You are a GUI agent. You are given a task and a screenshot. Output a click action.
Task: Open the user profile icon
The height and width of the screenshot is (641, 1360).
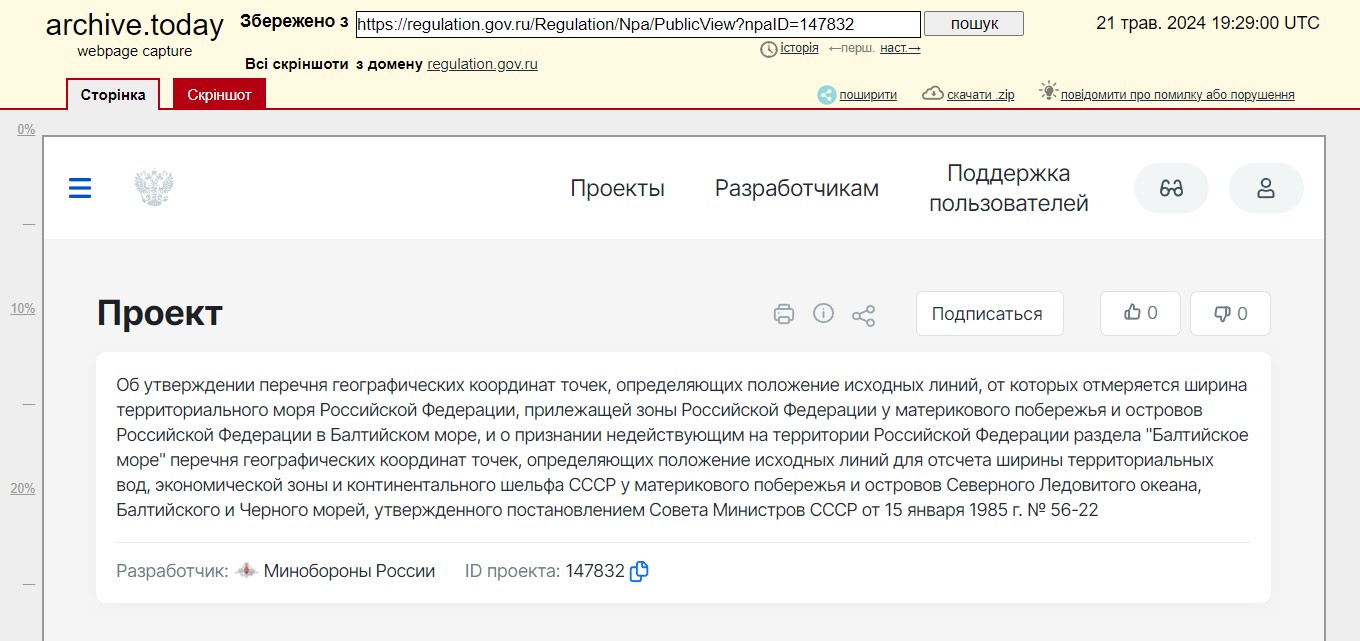1266,188
